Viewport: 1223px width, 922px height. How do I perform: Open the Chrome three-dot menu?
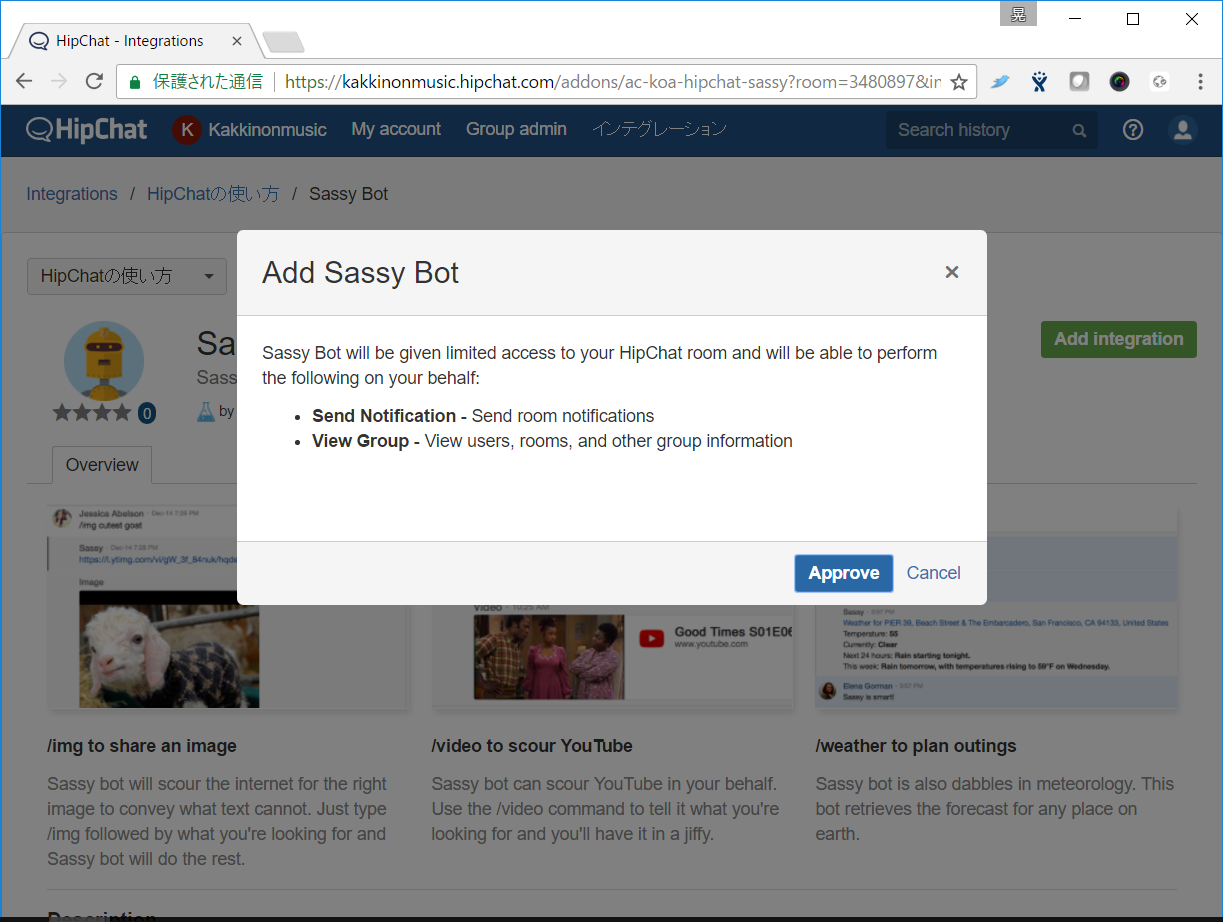coord(1200,82)
